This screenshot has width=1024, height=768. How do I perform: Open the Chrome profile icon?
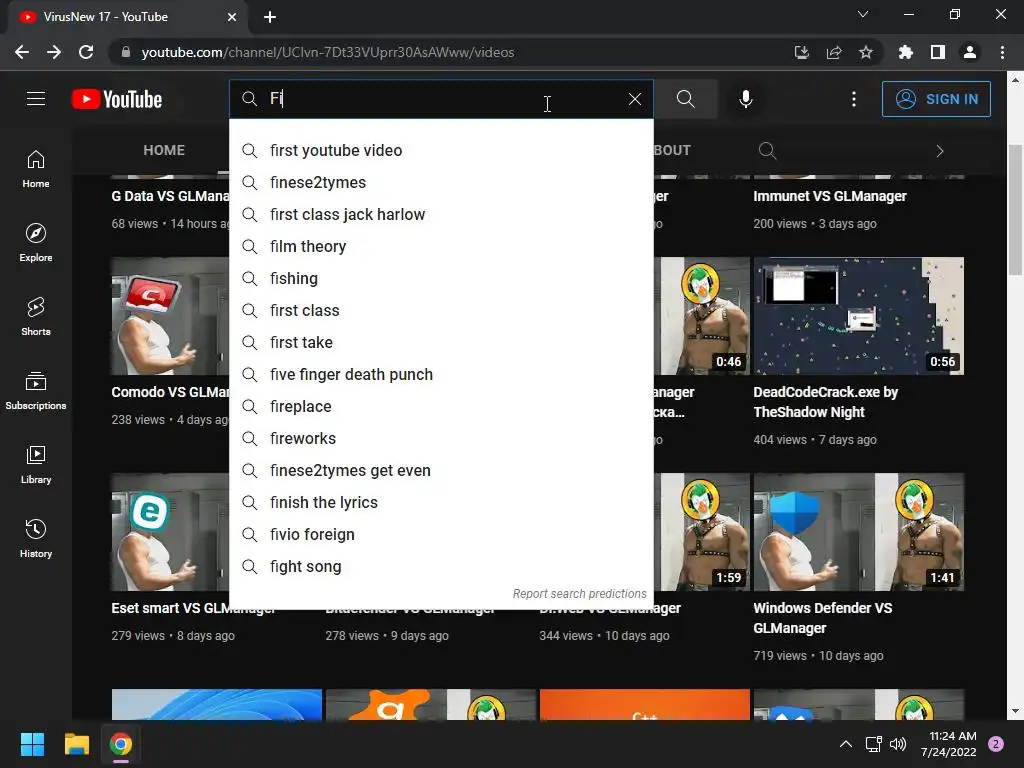970,52
